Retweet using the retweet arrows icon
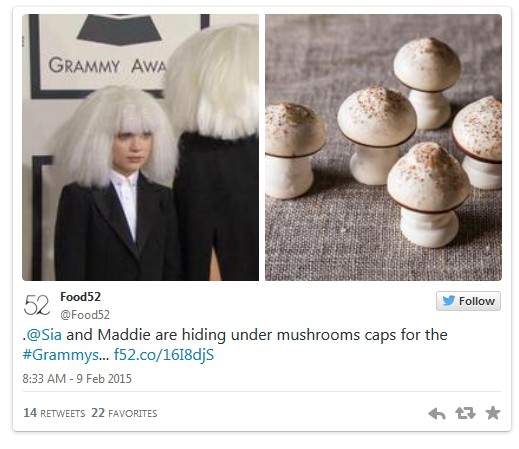 pos(465,413)
